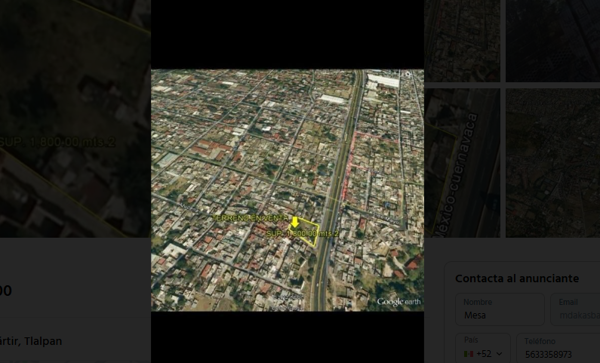Image resolution: width=600 pixels, height=363 pixels.
Task: Open the large left background photo labeled SUP. 1,800.00 mts.2
Action: coord(75,119)
